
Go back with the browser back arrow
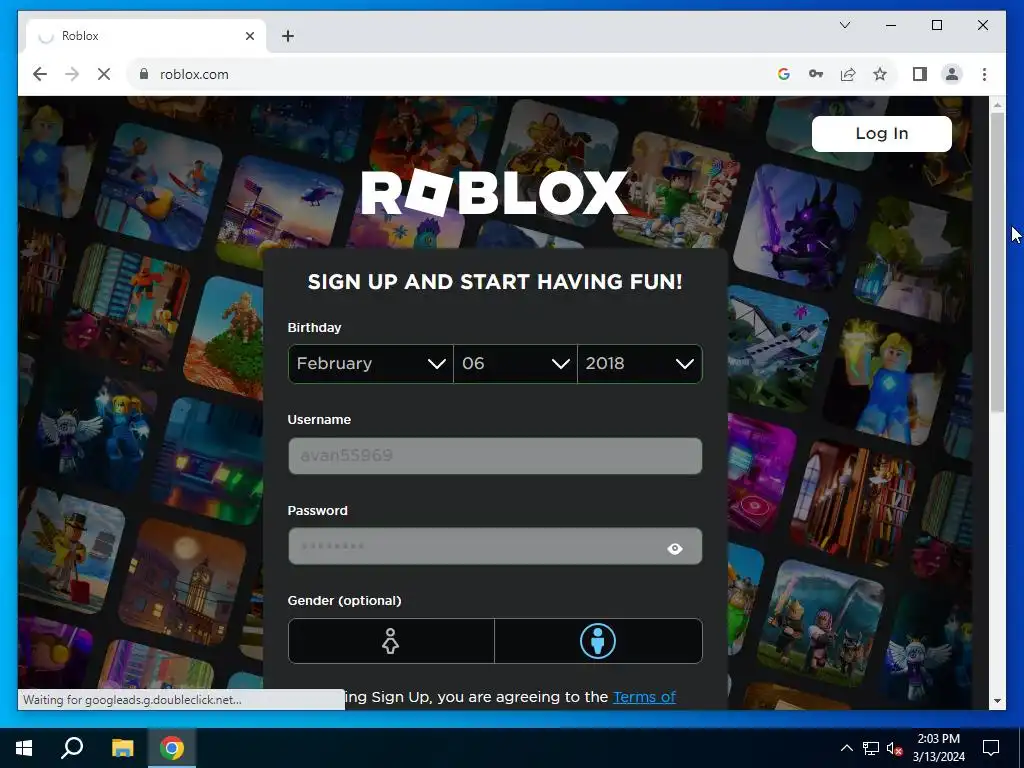(40, 74)
